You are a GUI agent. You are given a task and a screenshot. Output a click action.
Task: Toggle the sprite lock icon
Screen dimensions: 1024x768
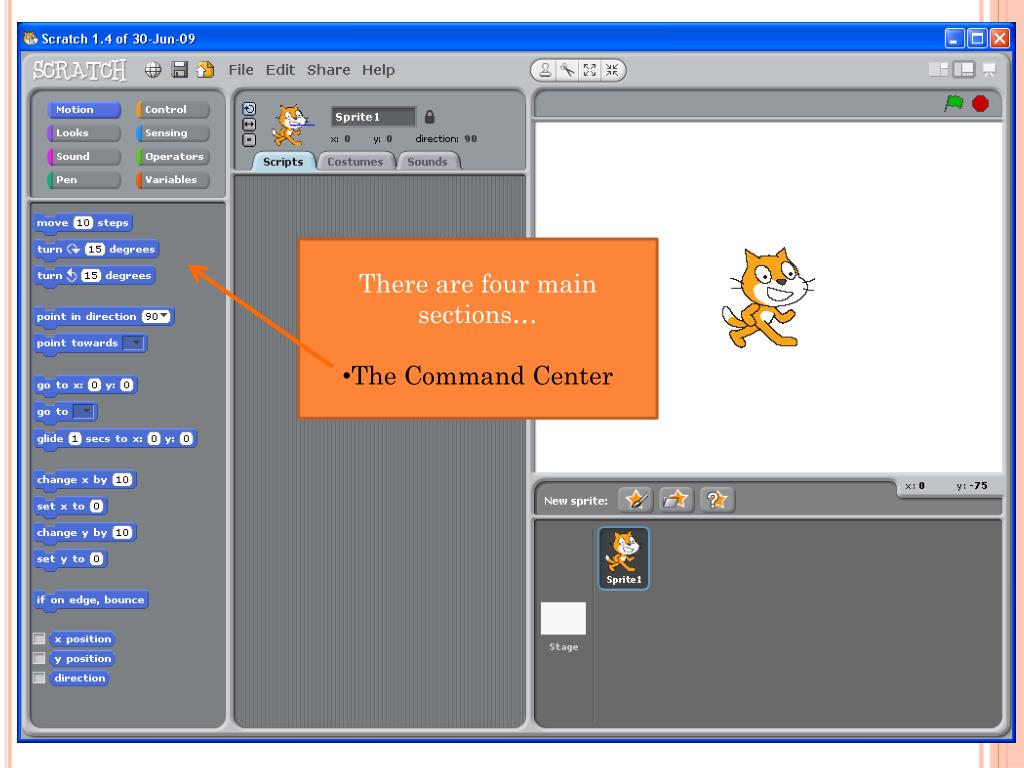coord(429,117)
